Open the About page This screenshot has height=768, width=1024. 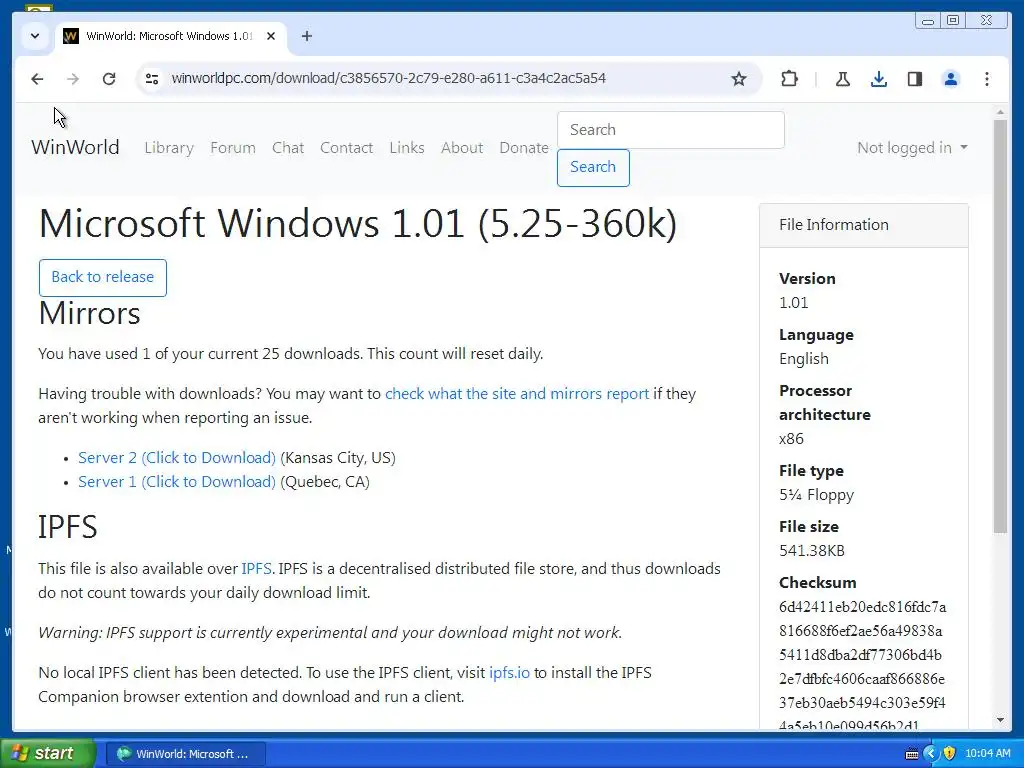(462, 148)
